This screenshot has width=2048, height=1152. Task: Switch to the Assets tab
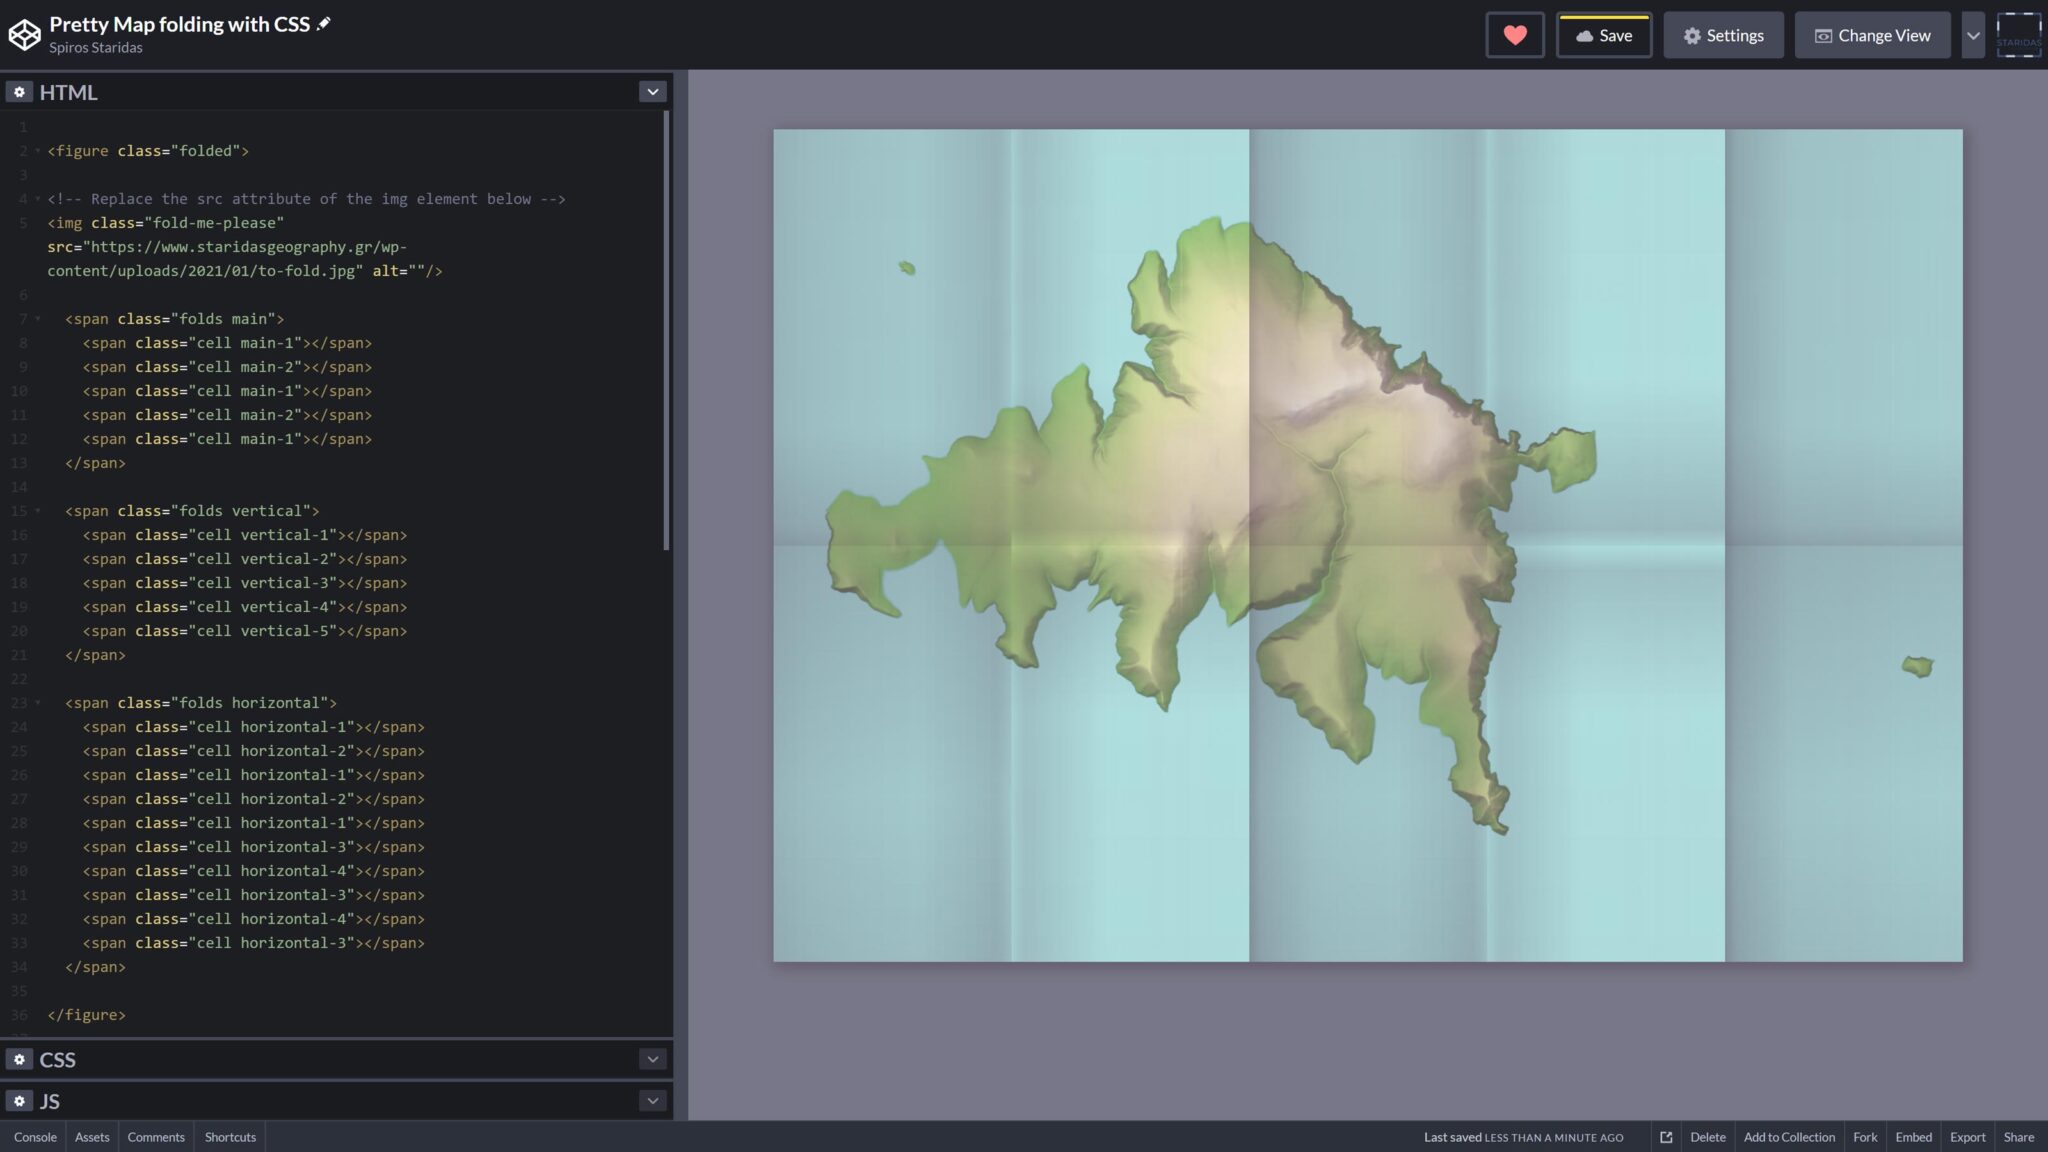tap(91, 1137)
